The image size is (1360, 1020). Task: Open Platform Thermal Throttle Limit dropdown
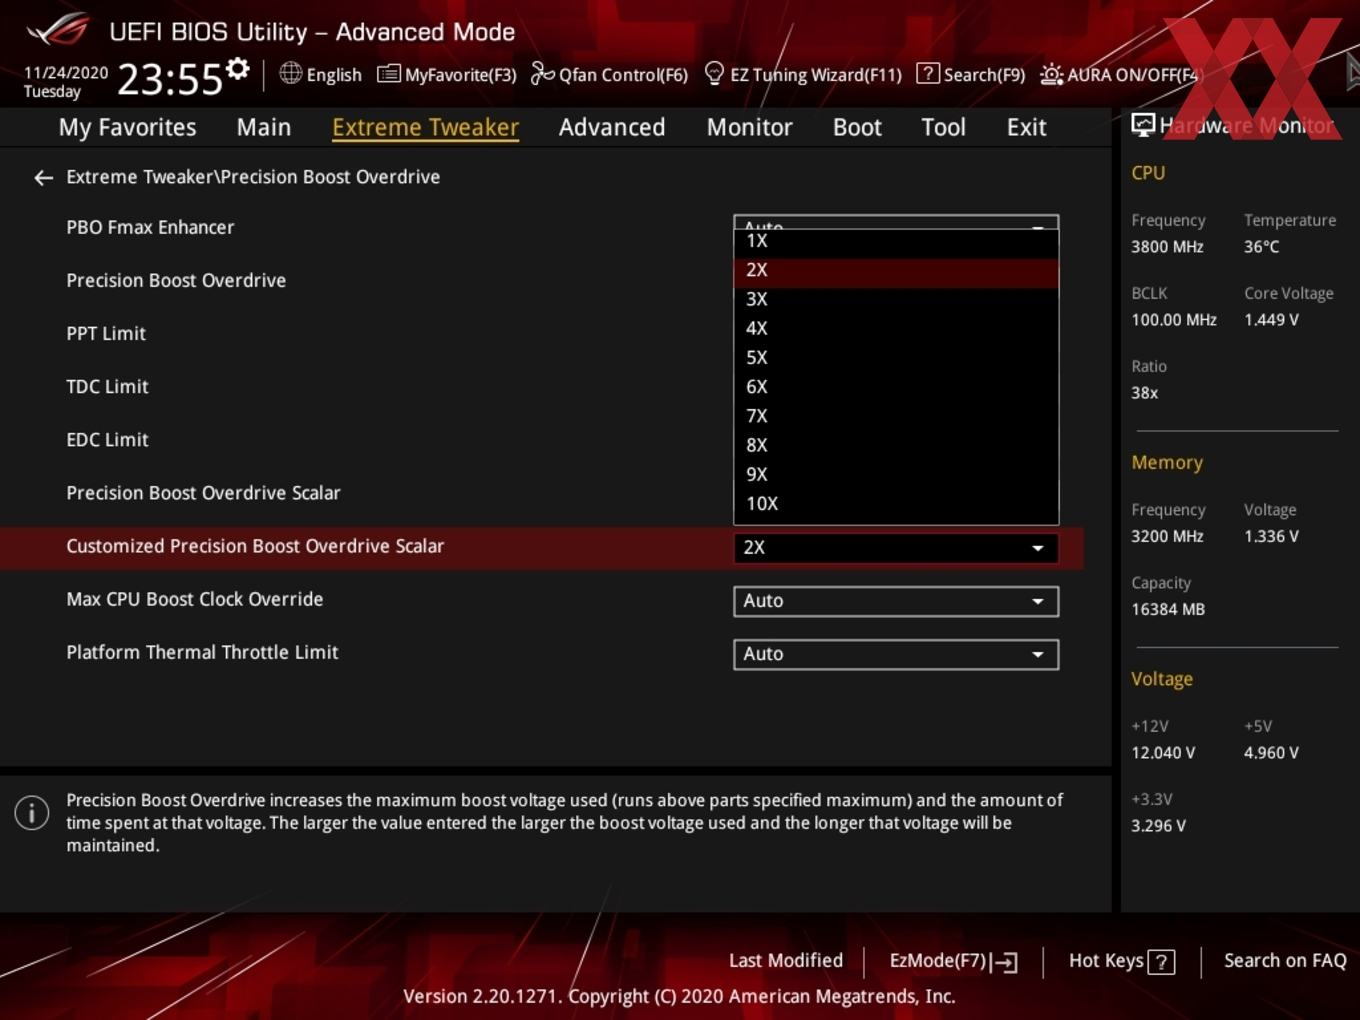coord(896,654)
